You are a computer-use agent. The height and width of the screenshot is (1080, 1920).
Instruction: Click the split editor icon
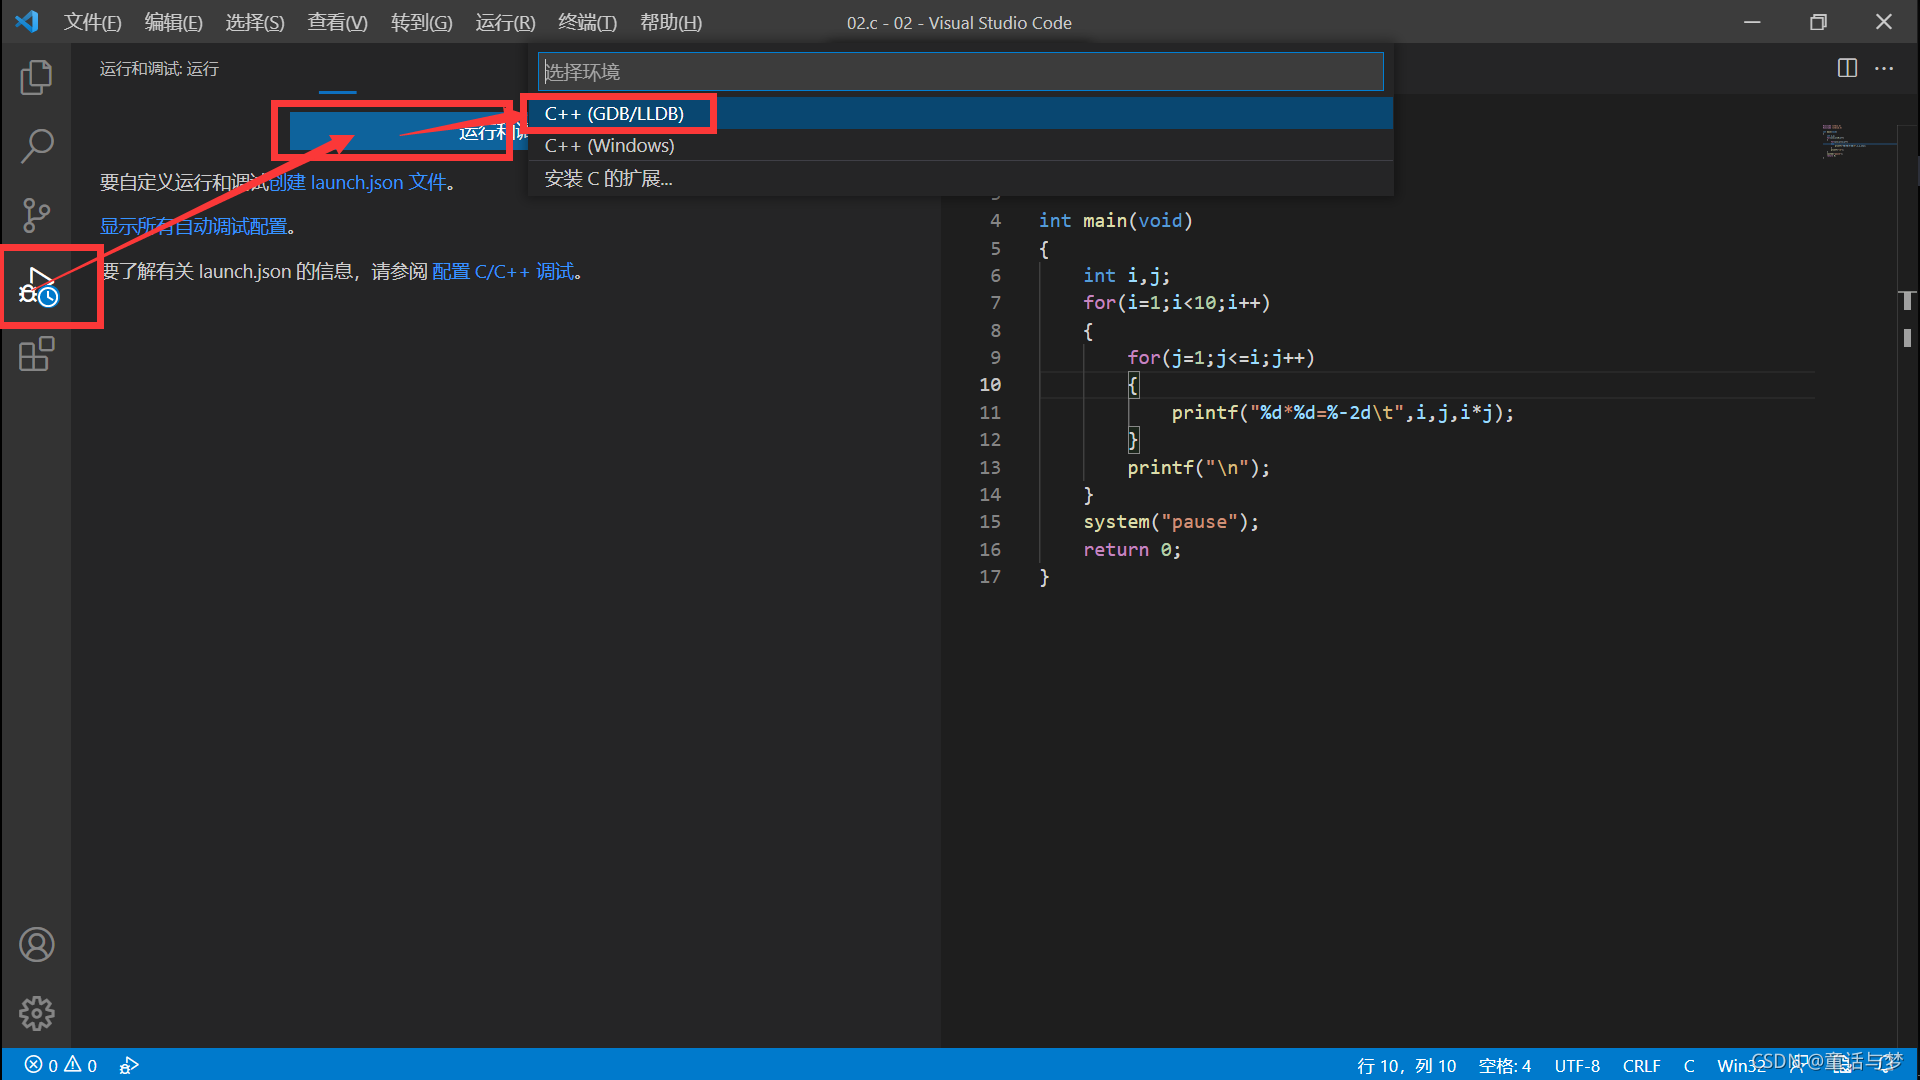pyautogui.click(x=1847, y=68)
